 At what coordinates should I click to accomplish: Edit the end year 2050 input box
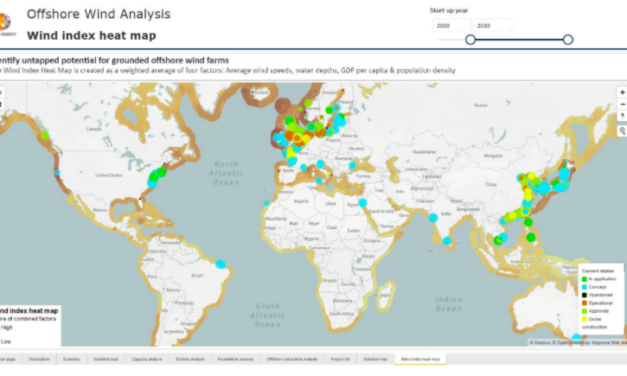pos(493,26)
